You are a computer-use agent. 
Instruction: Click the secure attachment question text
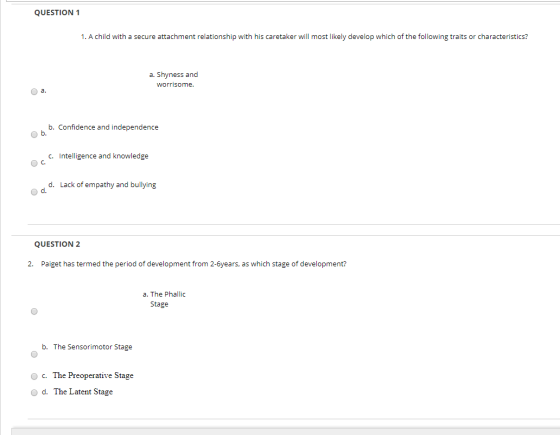(x=305, y=36)
